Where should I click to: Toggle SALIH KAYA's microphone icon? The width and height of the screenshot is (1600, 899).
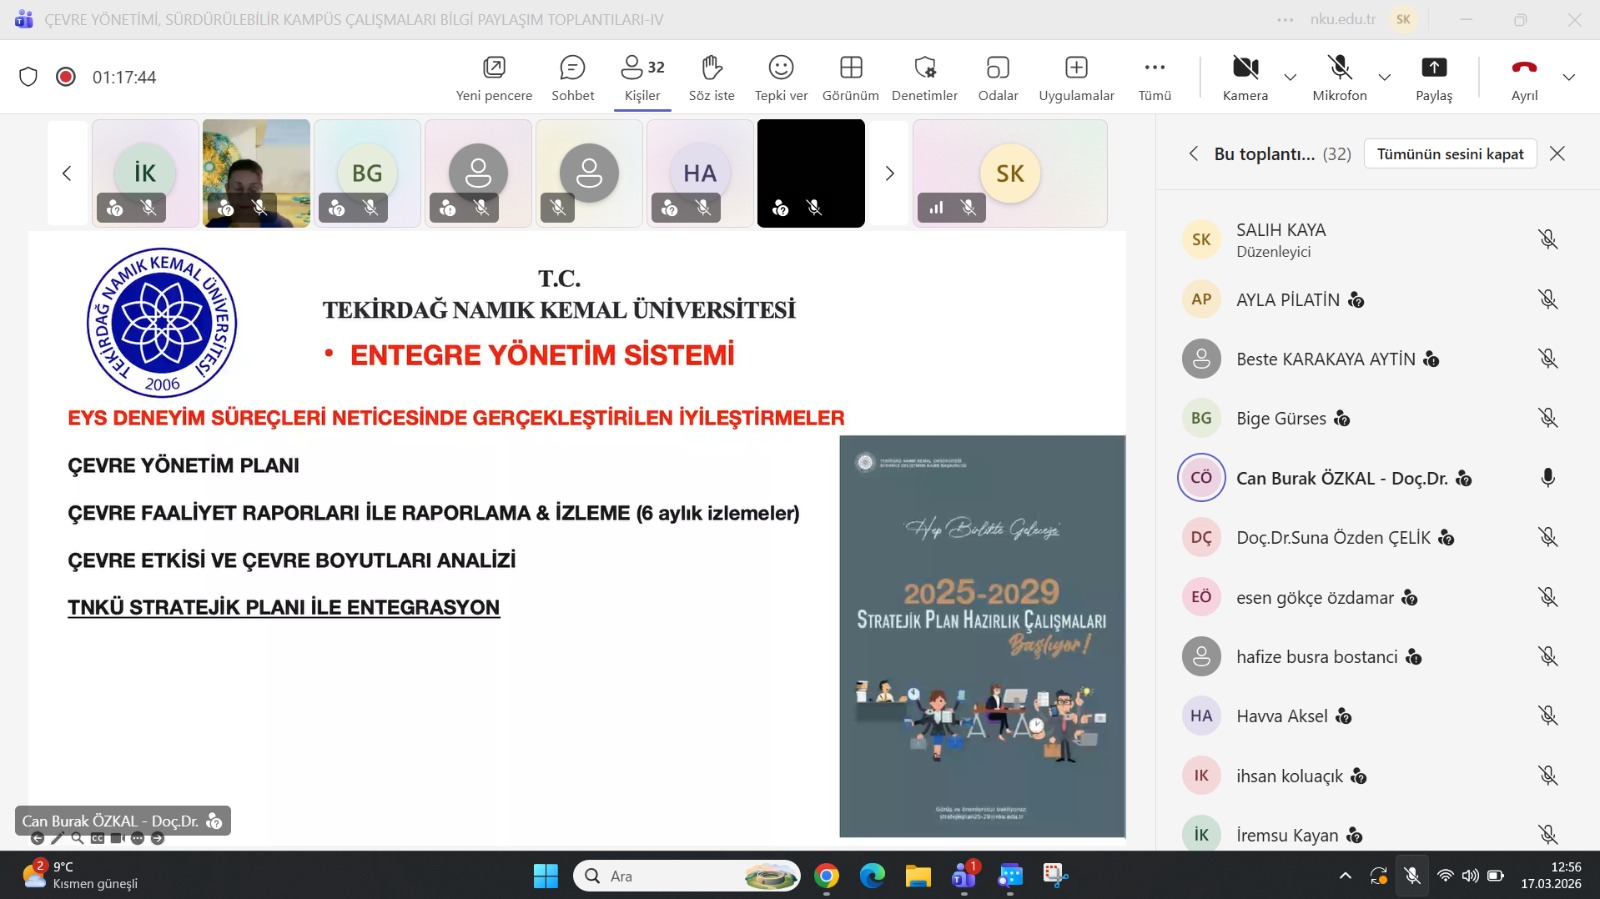pos(1548,239)
